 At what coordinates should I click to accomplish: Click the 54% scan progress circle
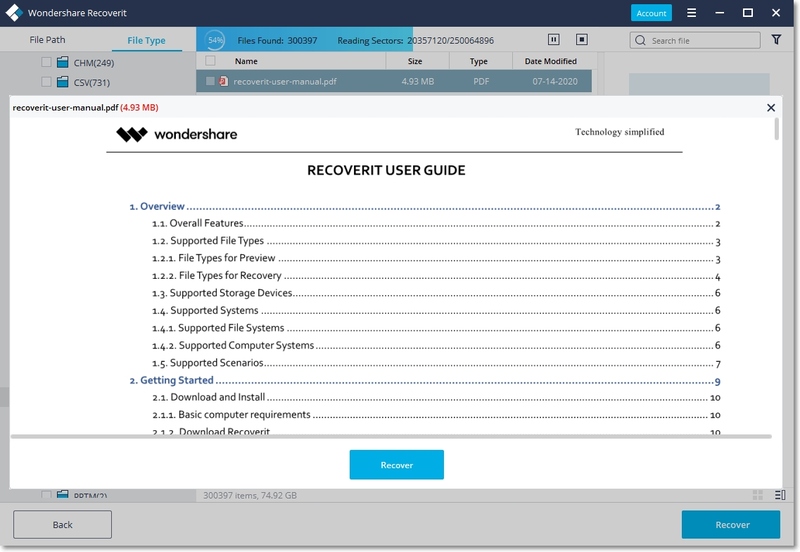click(215, 40)
